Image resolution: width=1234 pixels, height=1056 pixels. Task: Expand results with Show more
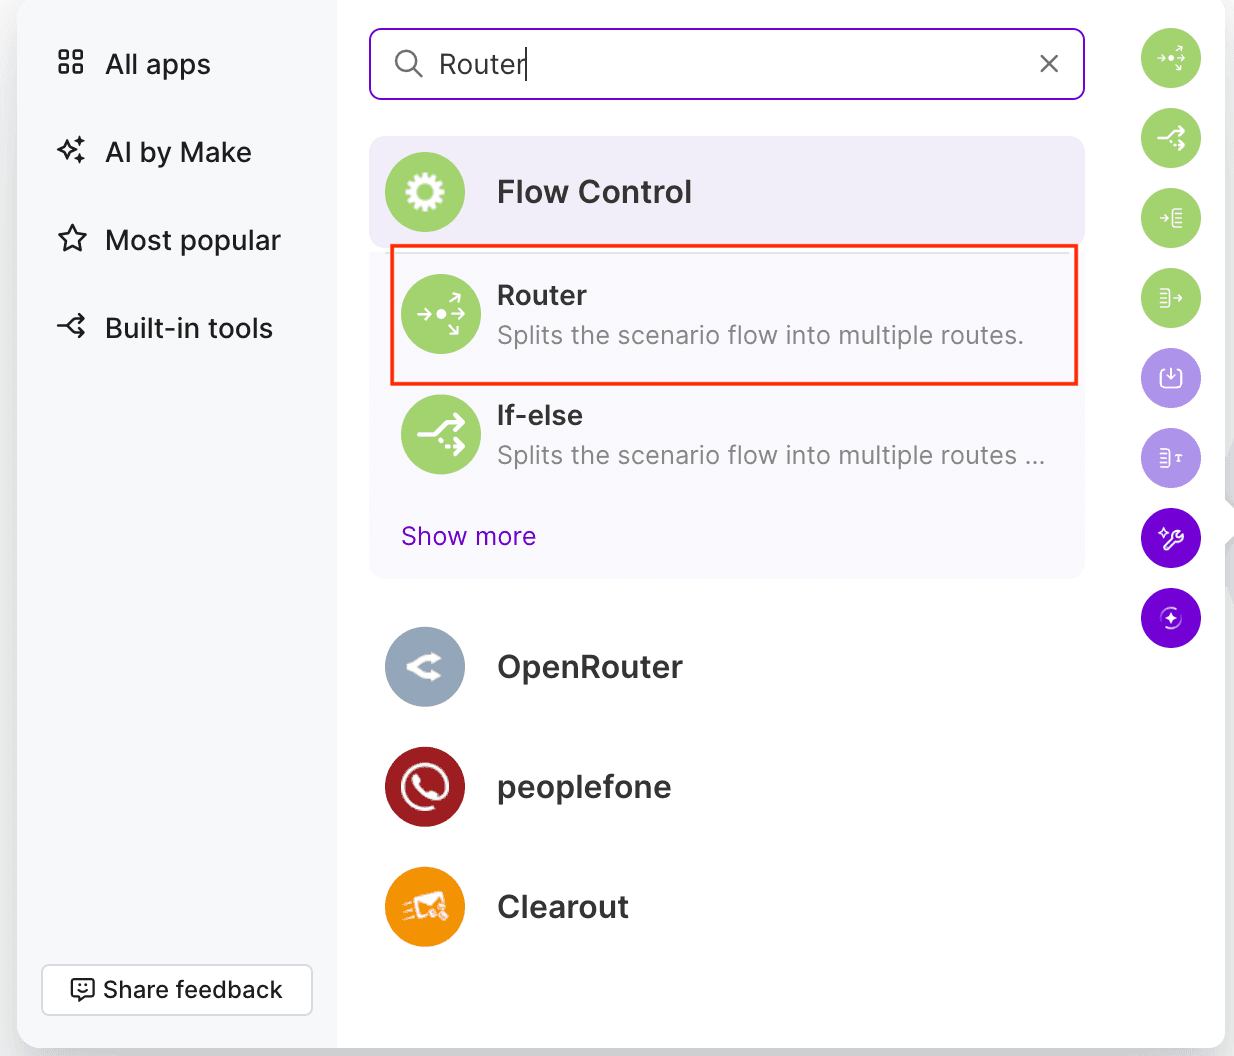click(x=468, y=536)
